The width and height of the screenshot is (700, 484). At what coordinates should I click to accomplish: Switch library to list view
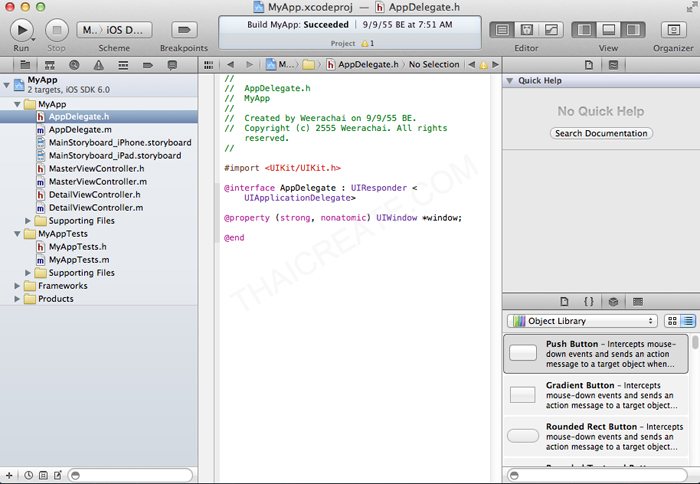(688, 321)
